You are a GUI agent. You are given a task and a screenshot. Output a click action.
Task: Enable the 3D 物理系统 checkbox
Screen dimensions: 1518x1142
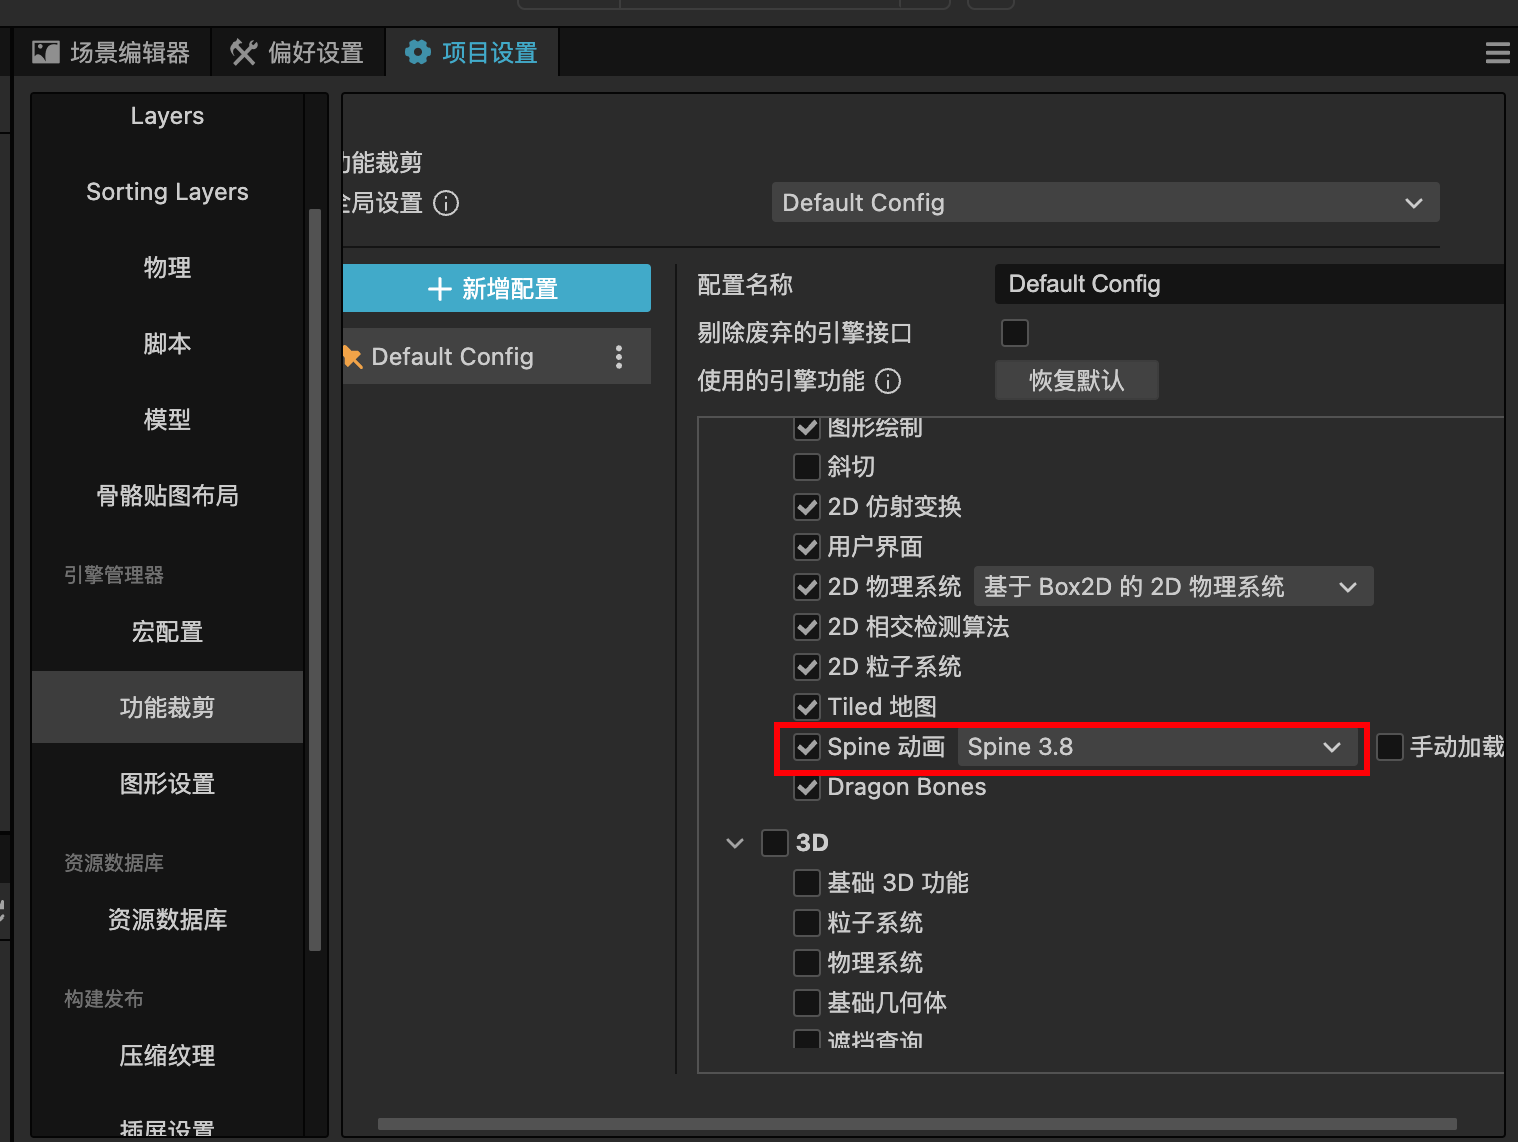point(807,963)
